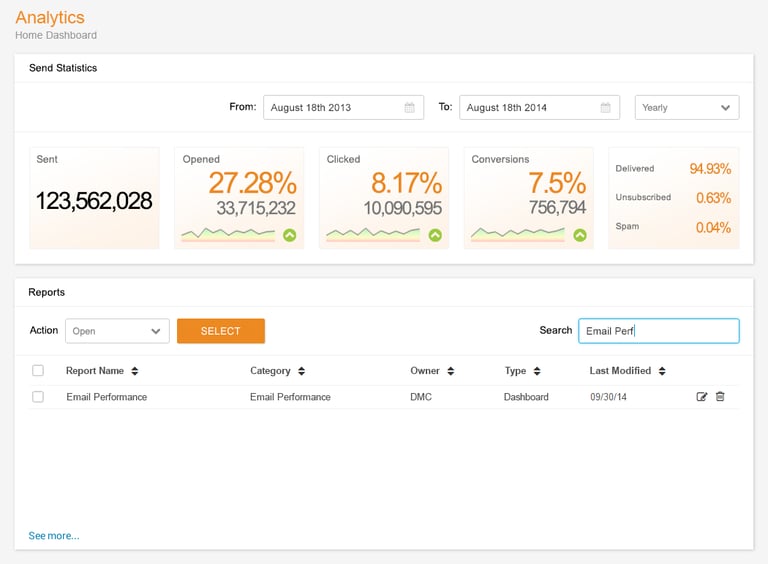Screen dimensions: 768x564
Task: Click the Reports panel heading
Action: [47, 292]
